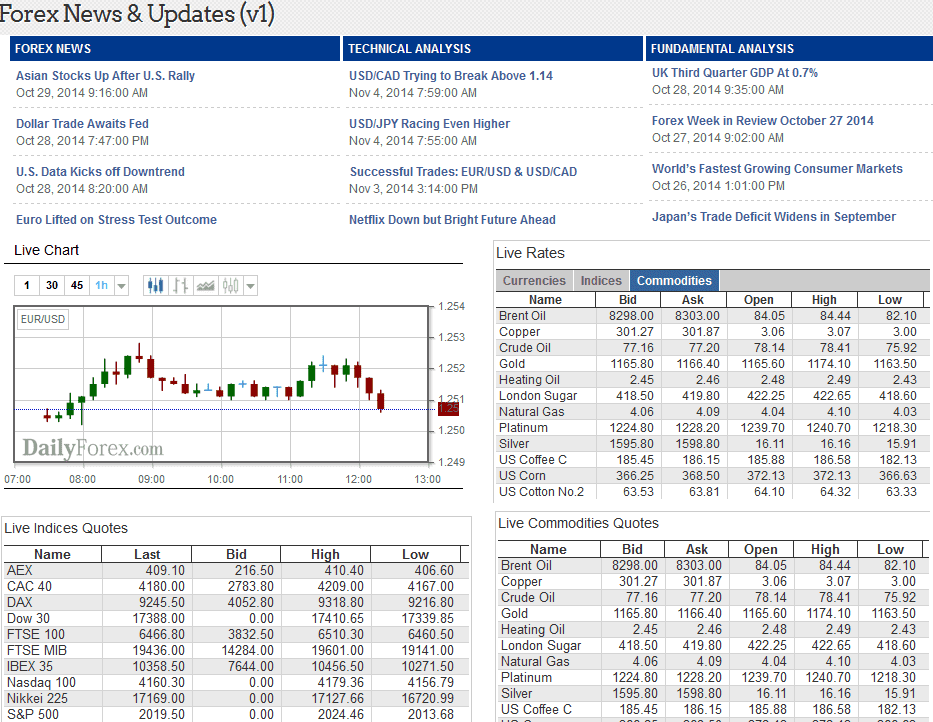Switch to the Currencies tab in Live Rates
The width and height of the screenshot is (933, 722).
[x=534, y=281]
